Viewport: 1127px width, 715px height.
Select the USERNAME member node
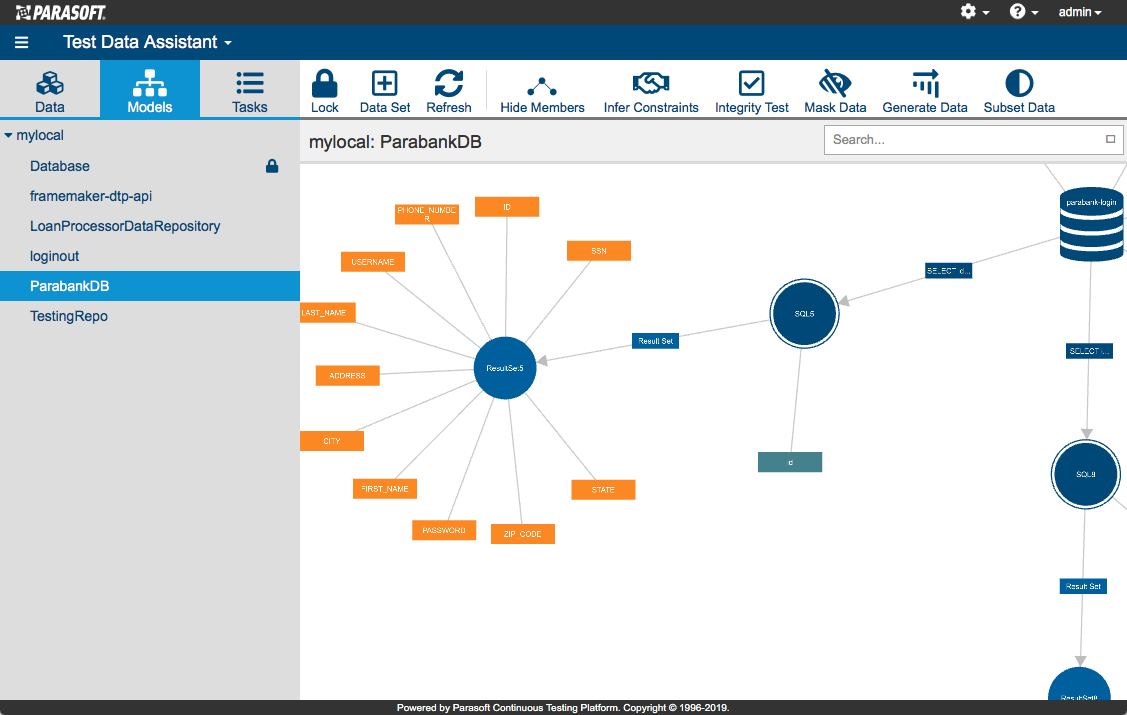372,262
